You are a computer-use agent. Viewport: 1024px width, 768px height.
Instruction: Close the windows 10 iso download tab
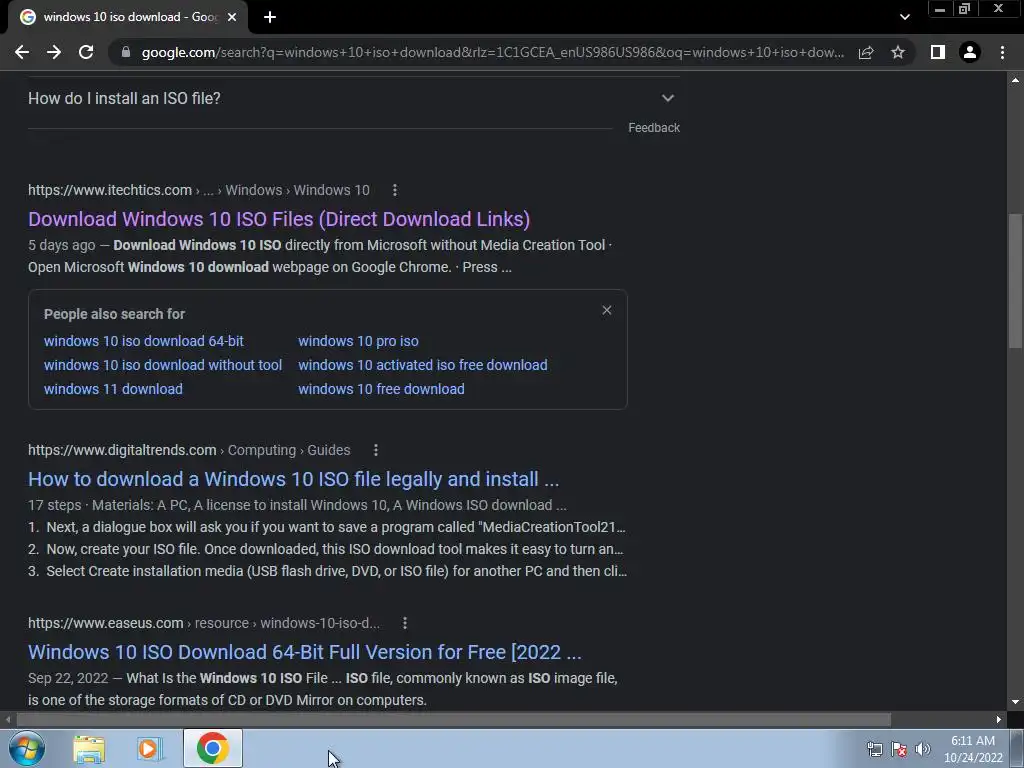point(232,17)
